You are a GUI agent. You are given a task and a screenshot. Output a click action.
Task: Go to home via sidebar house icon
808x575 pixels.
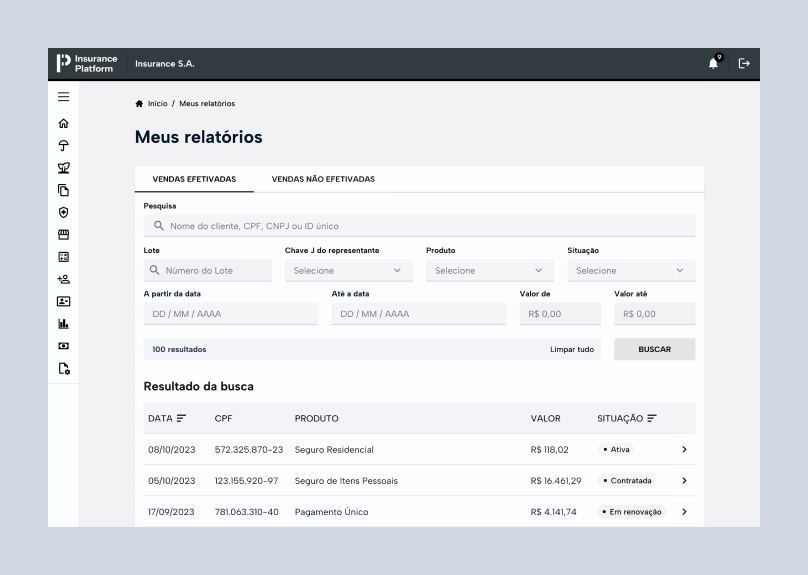pyautogui.click(x=63, y=123)
